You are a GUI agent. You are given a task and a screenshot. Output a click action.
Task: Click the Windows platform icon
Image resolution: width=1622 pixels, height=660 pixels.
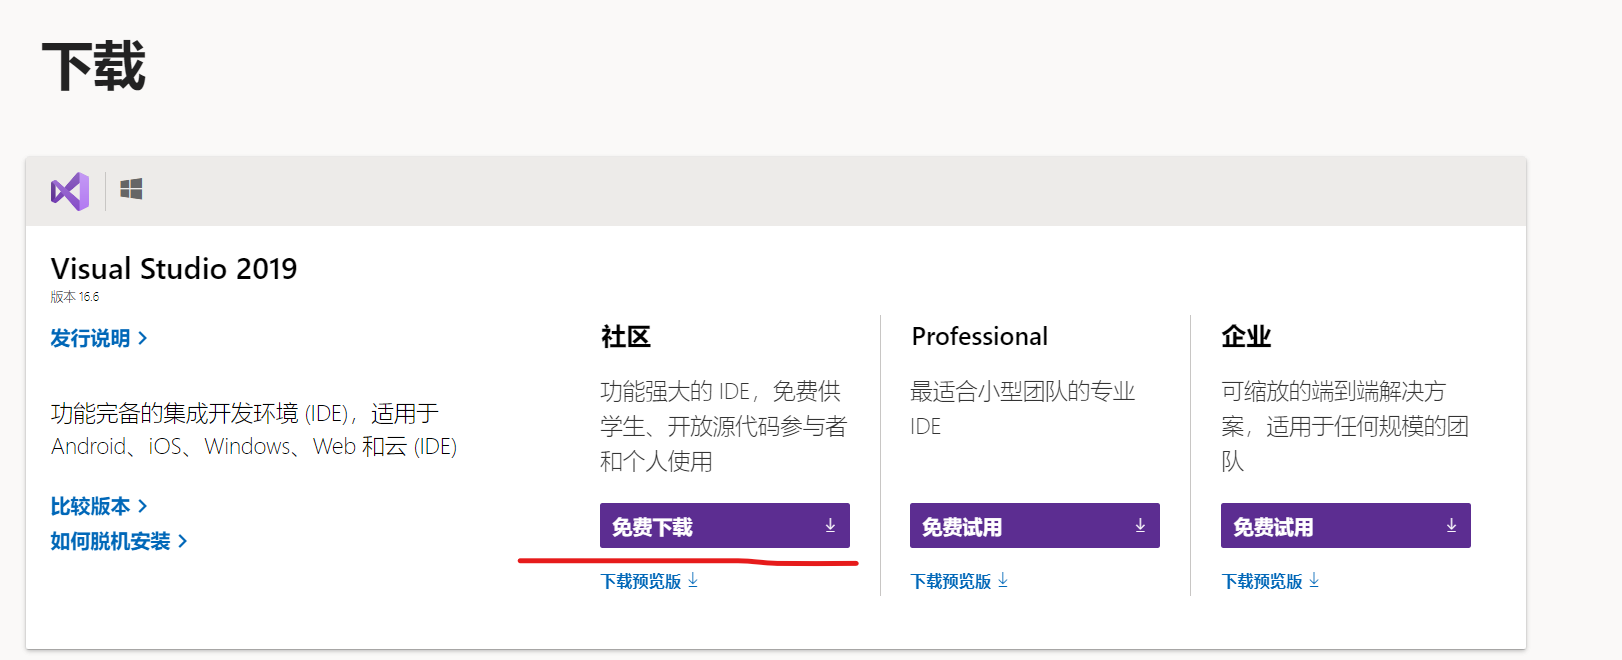tap(131, 189)
